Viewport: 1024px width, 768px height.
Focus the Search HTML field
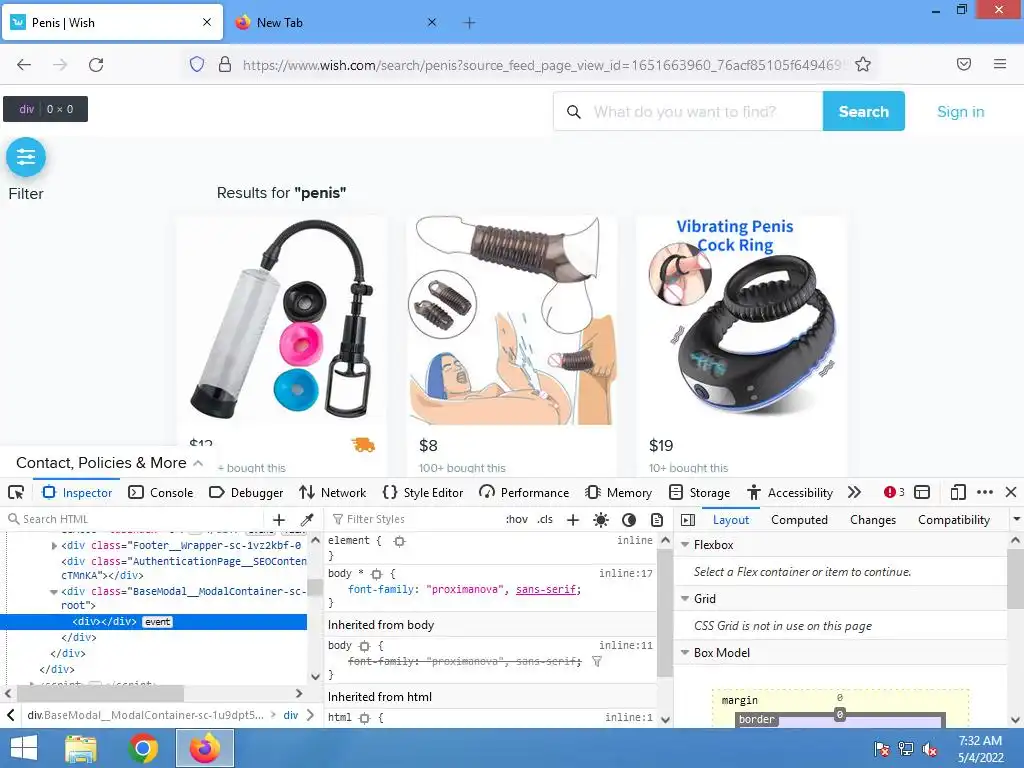pos(134,519)
